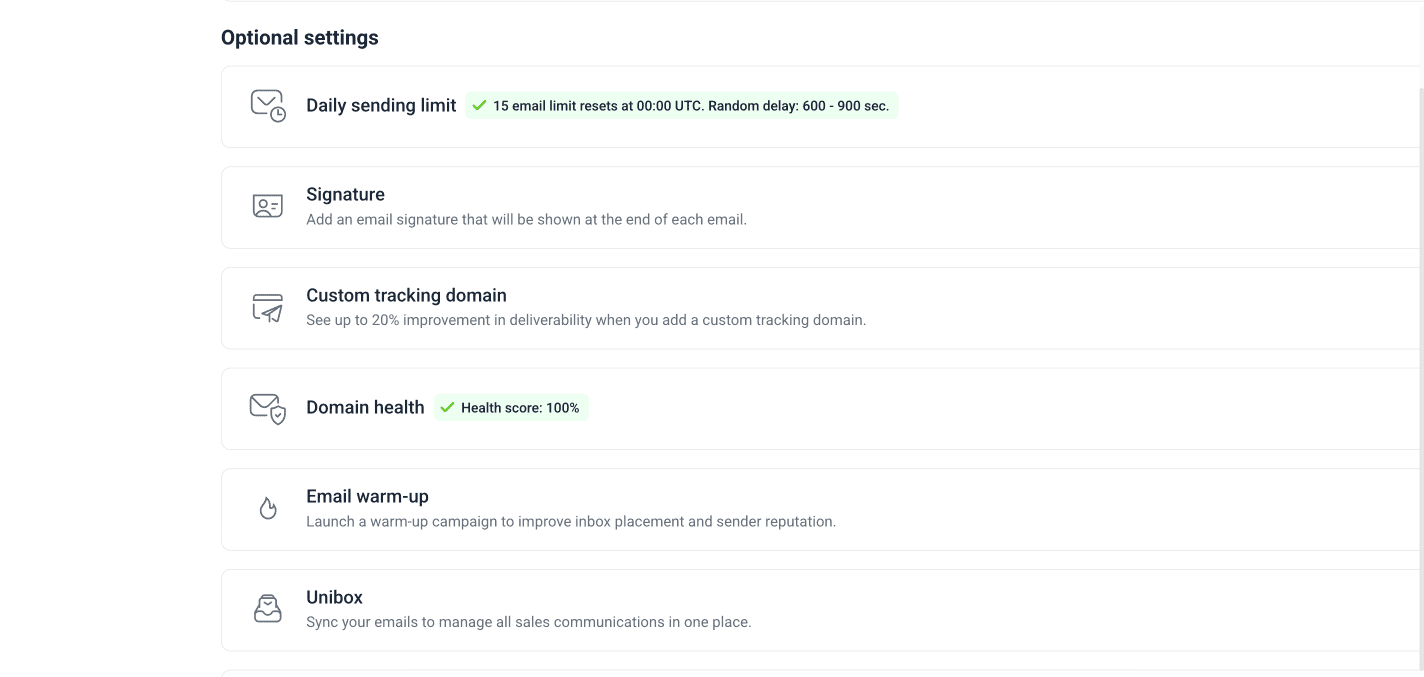Image resolution: width=1424 pixels, height=677 pixels.
Task: Expand the Custom tracking domain section
Action: tap(406, 295)
